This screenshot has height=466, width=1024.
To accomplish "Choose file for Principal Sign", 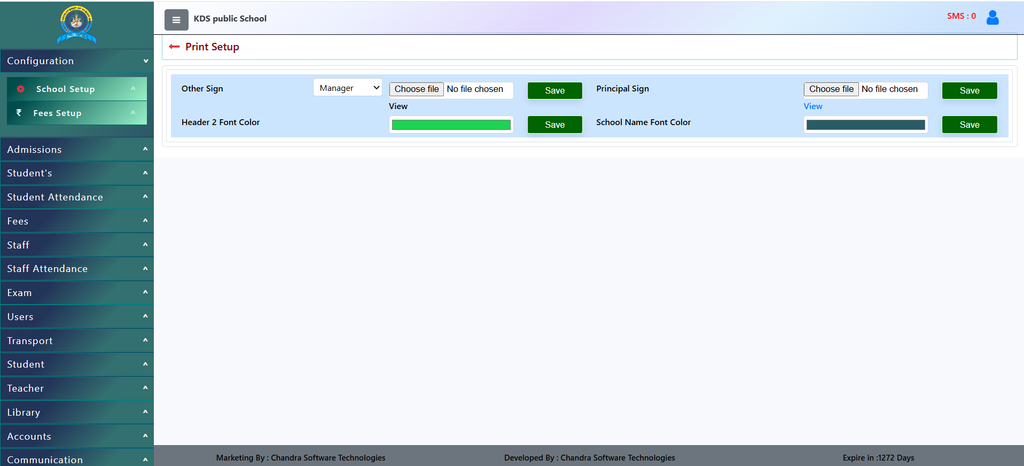I will point(831,89).
